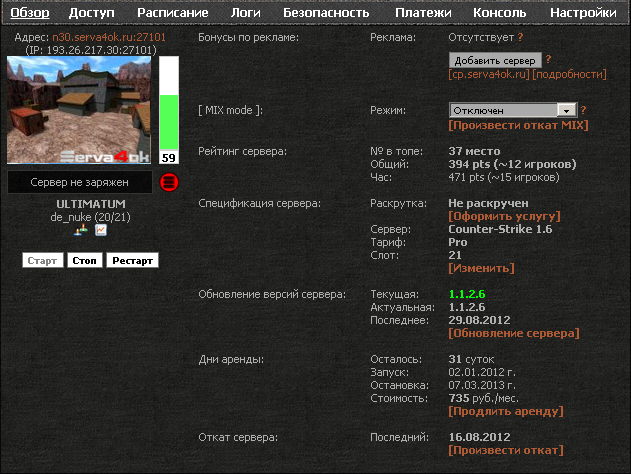Click the current version 1.1.2.6 in green
This screenshot has width=631, height=474.
(x=467, y=294)
